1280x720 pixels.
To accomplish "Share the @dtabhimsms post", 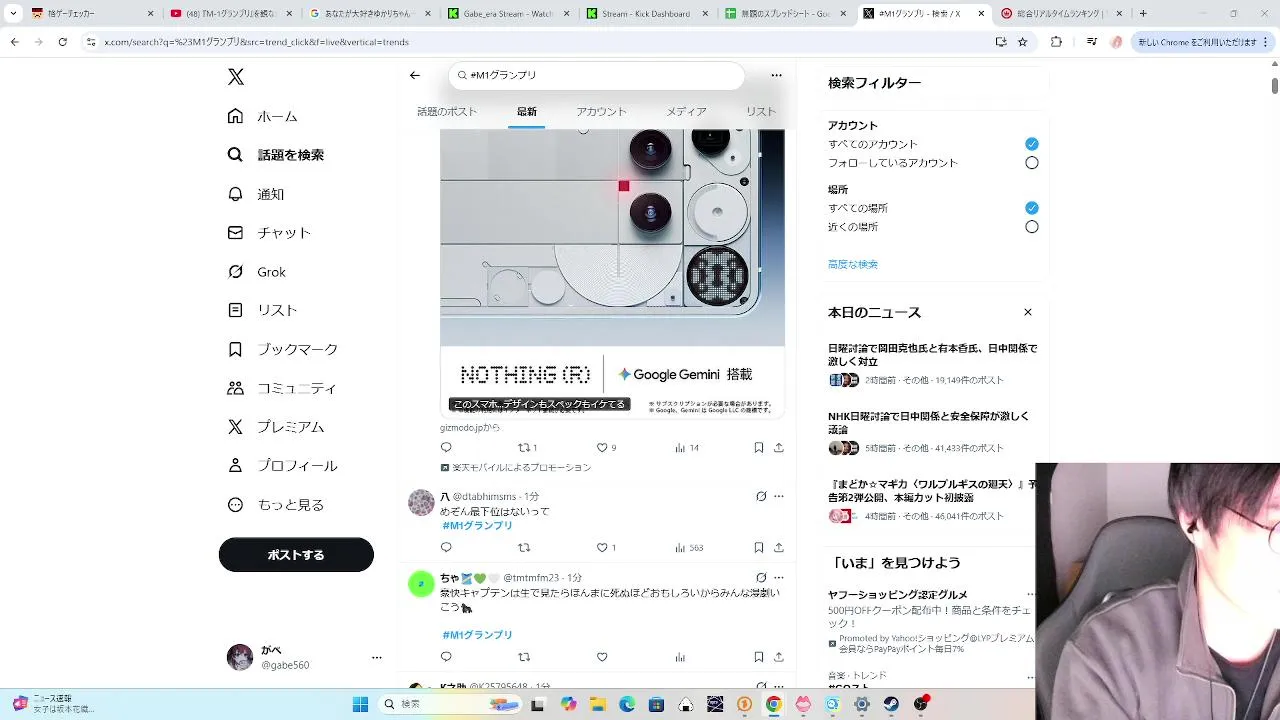I will 779,548.
